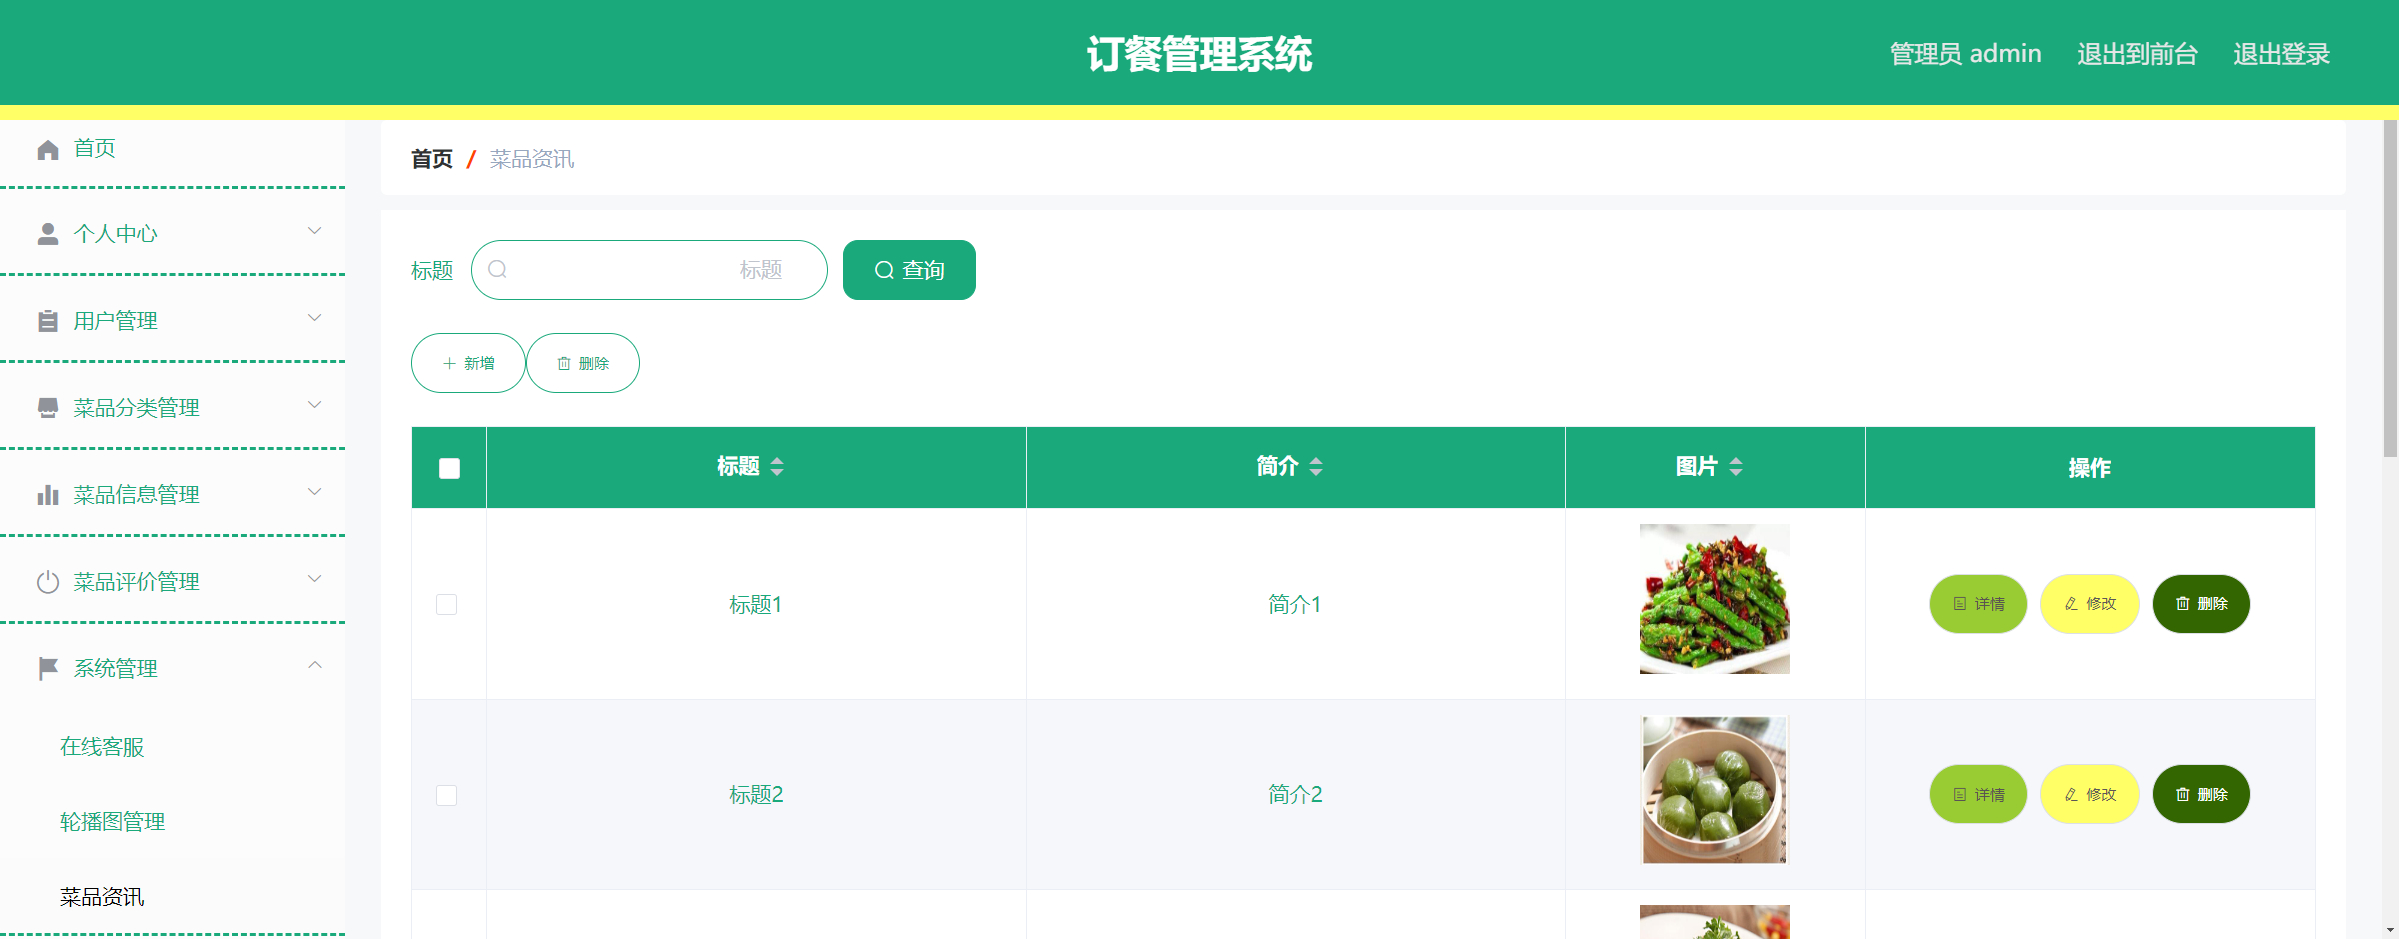This screenshot has height=939, width=2399.
Task: Click the person icon for 个人中心
Action: (x=47, y=232)
